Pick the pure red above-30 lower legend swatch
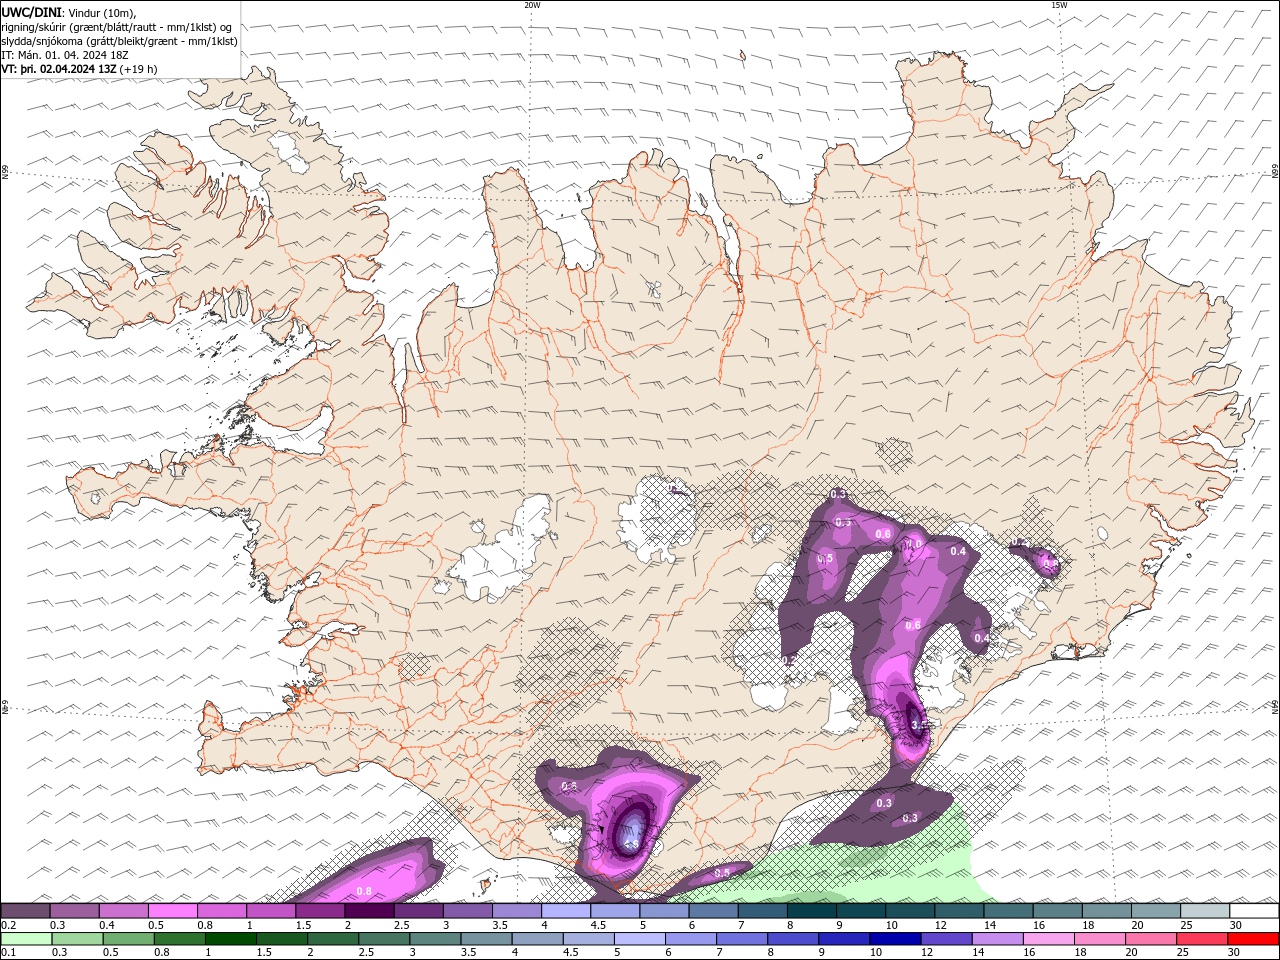This screenshot has height=960, width=1280. pos(1253,939)
